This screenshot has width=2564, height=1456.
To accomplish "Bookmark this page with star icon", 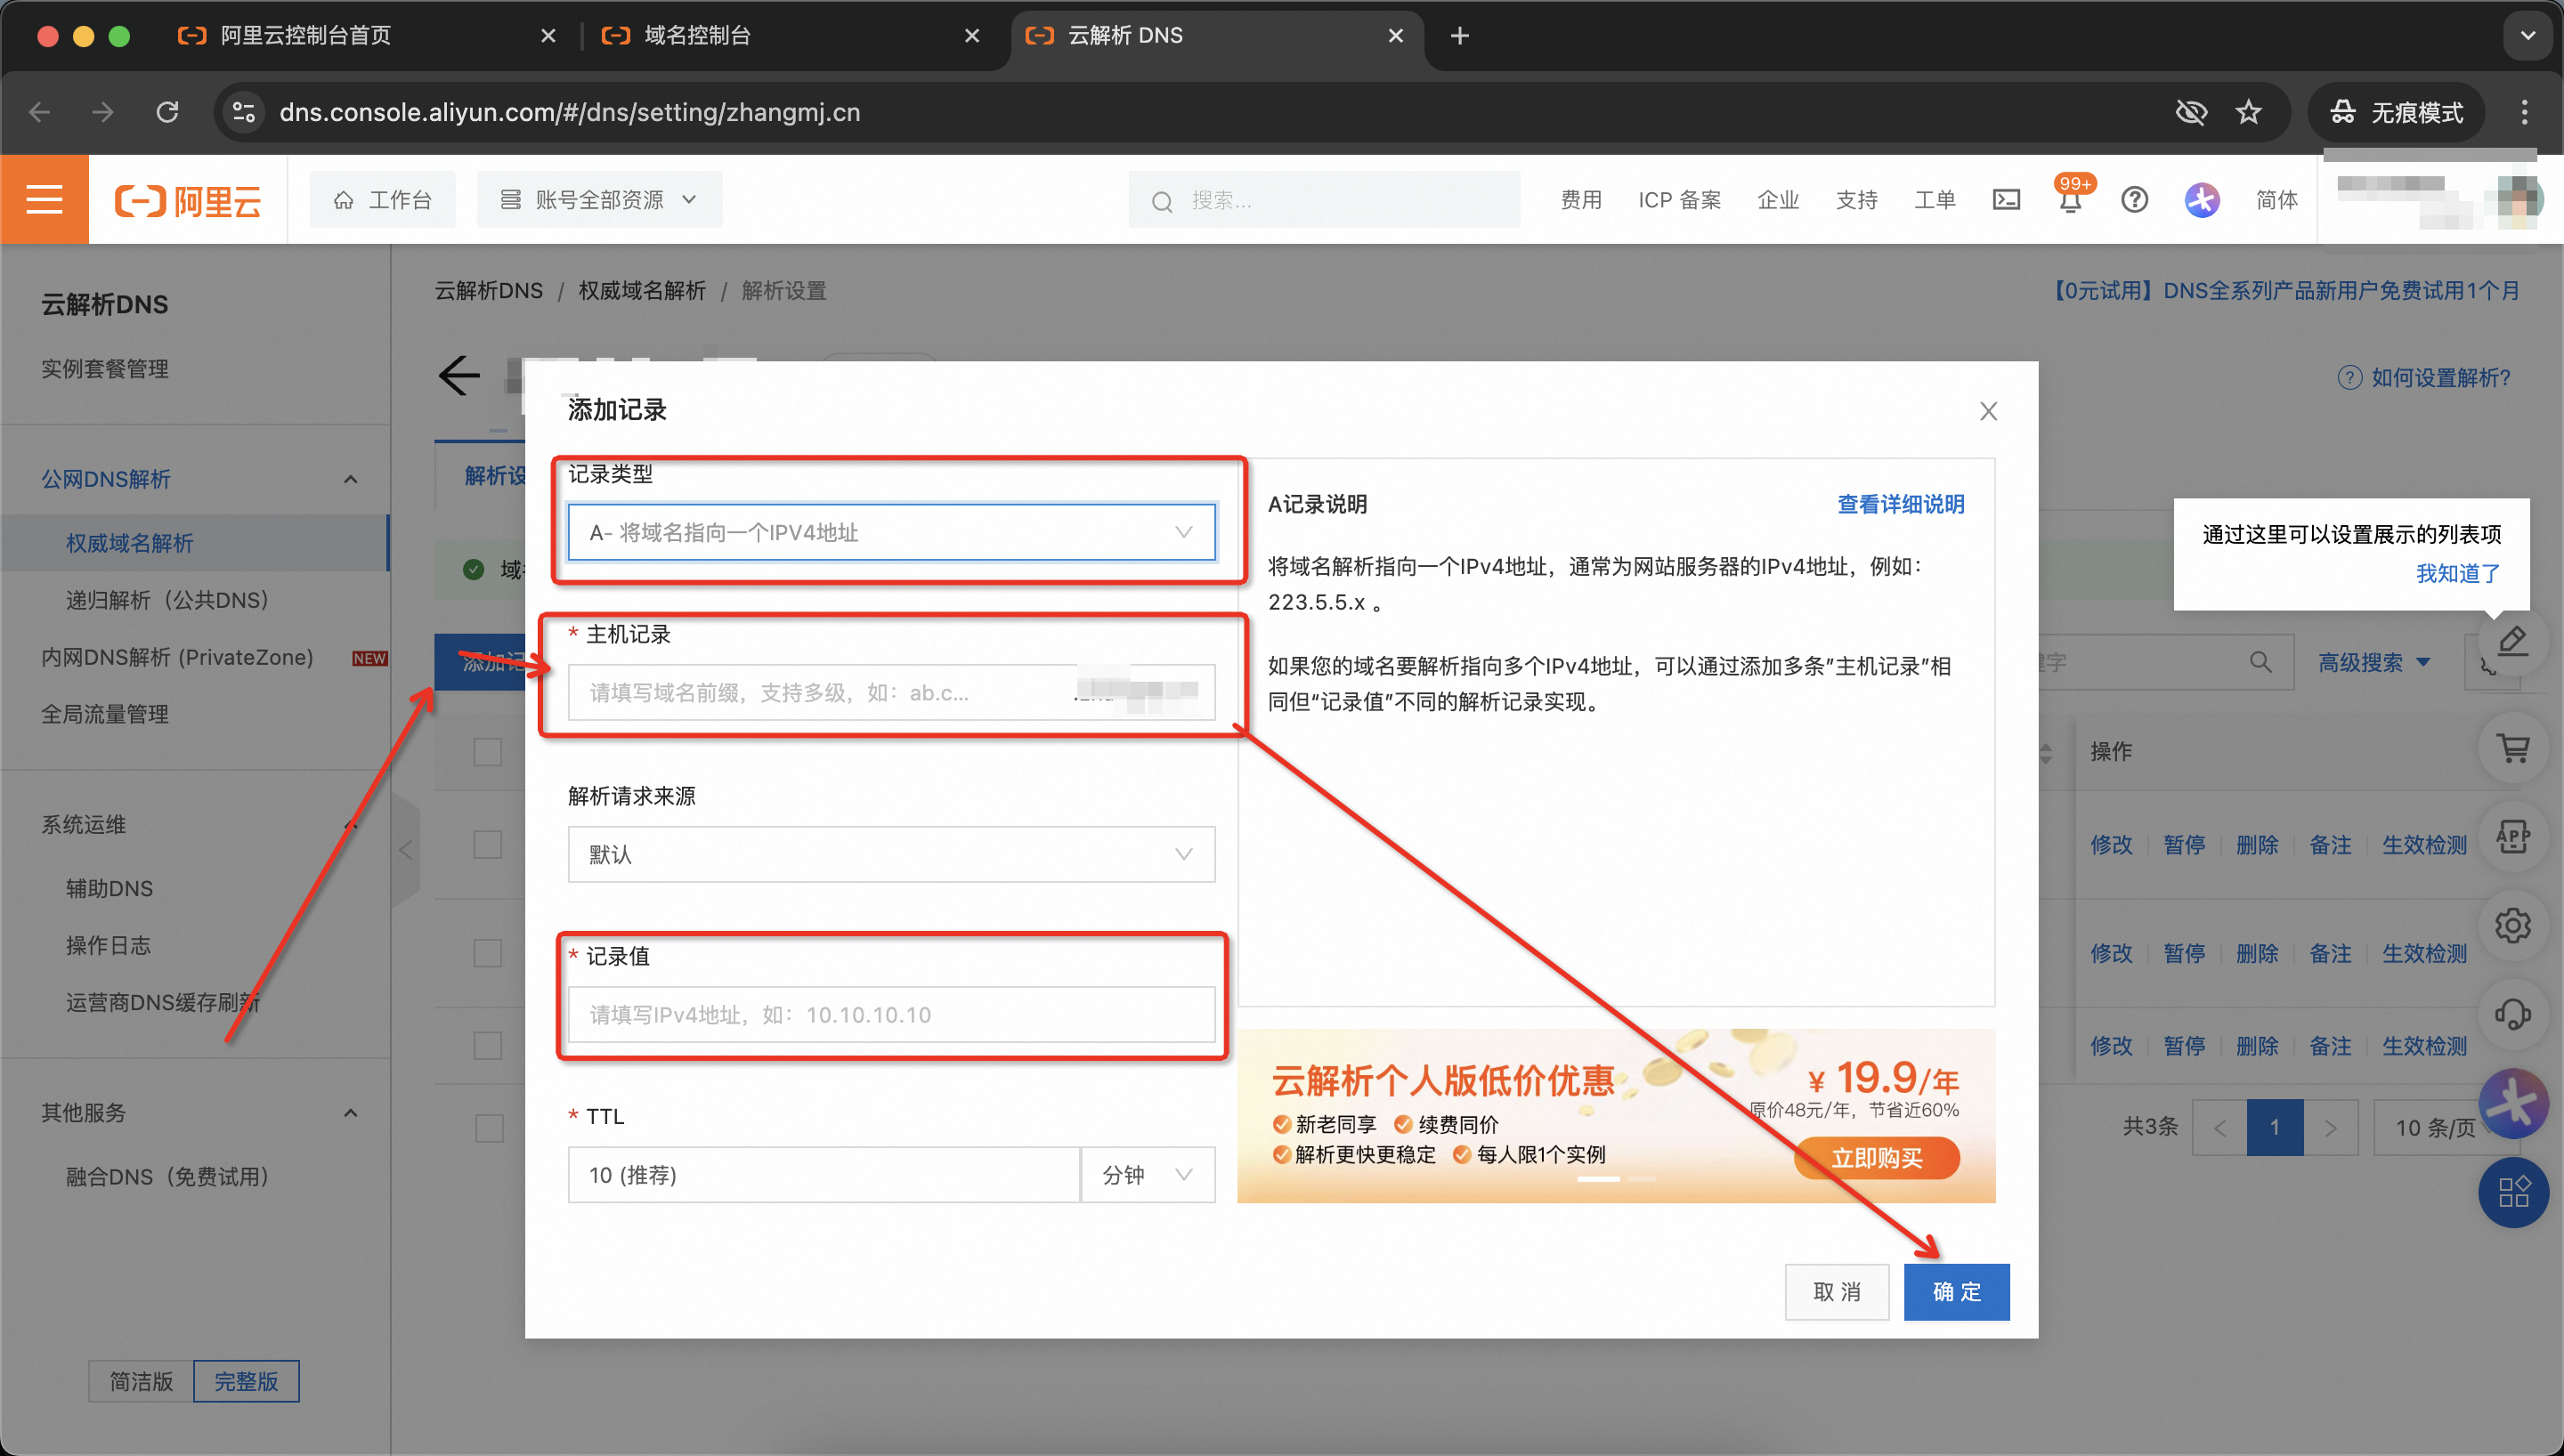I will click(2248, 112).
